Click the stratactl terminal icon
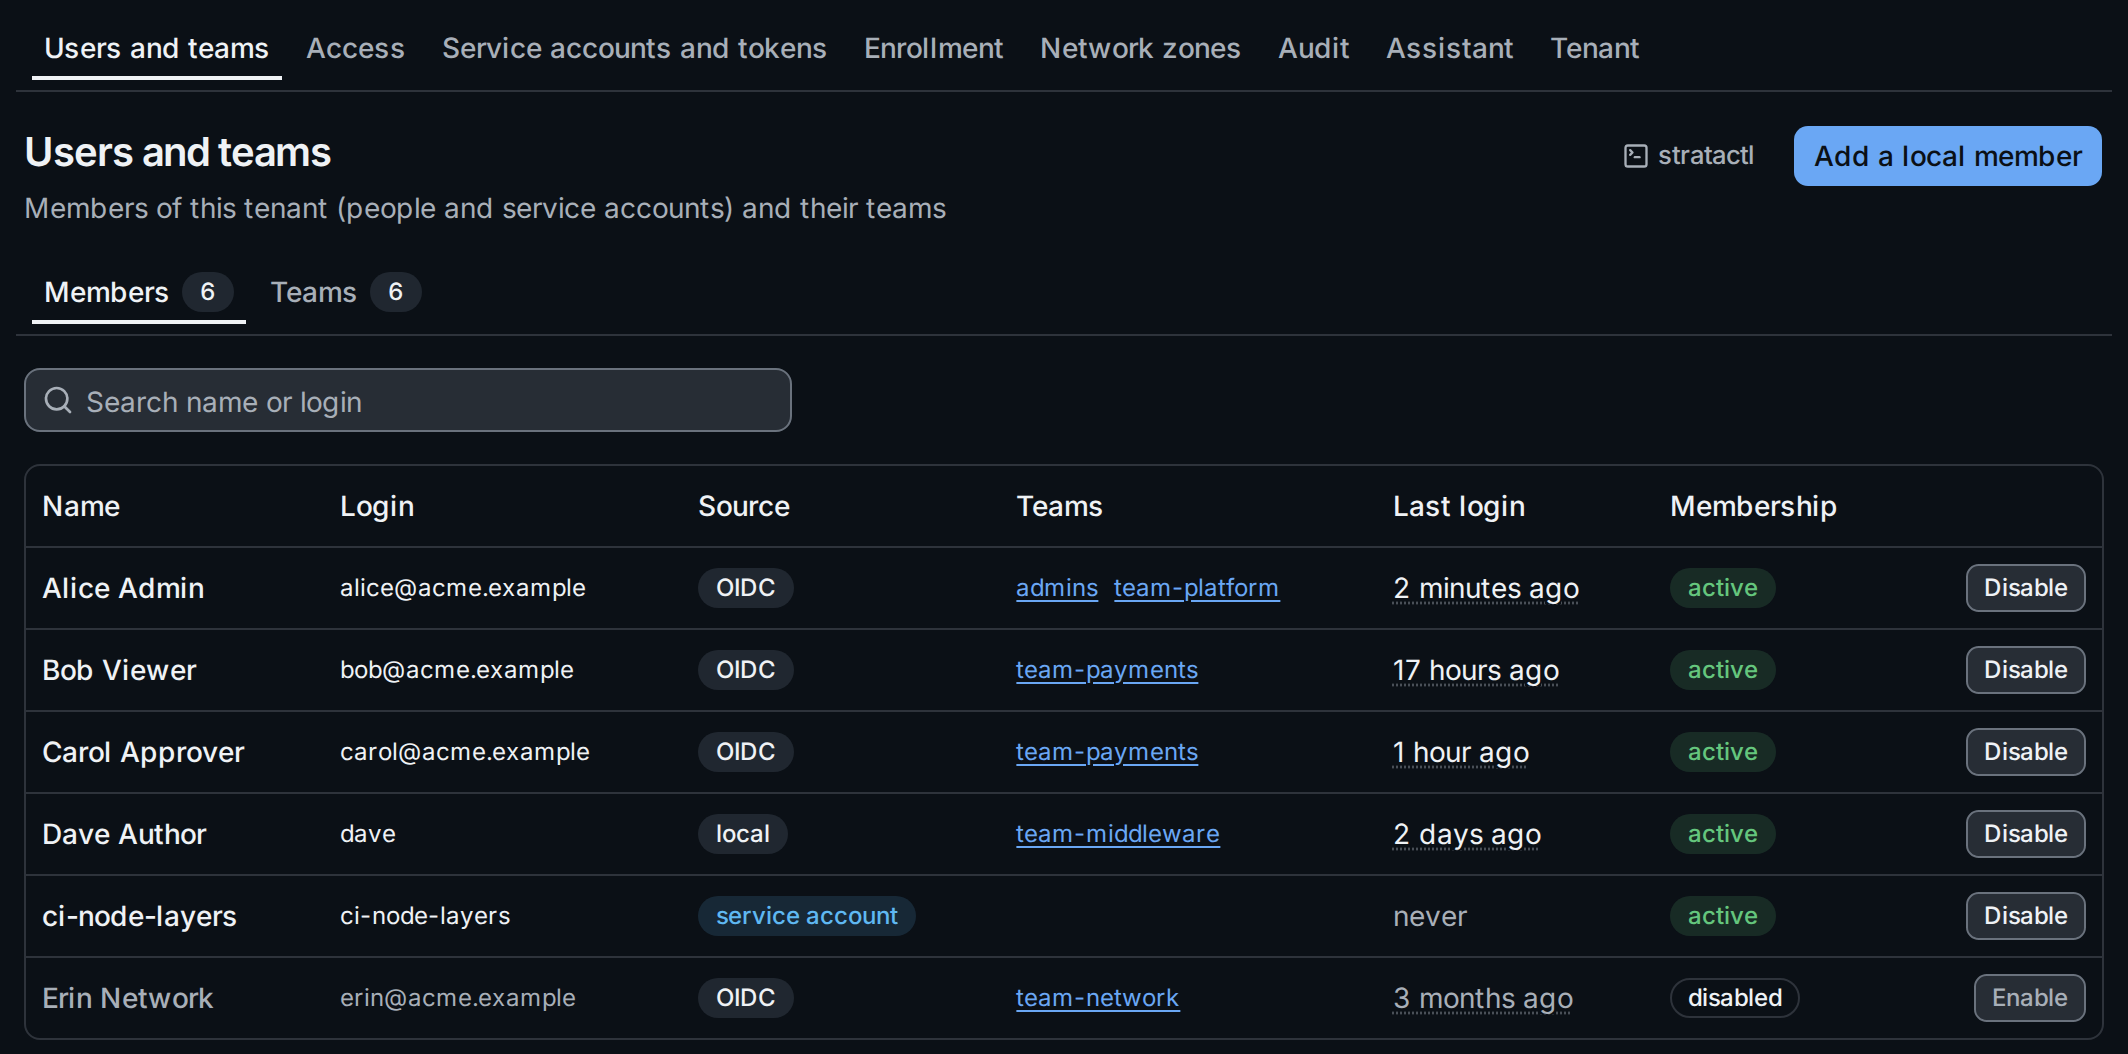Screen dimensions: 2128x1054 click(1635, 156)
